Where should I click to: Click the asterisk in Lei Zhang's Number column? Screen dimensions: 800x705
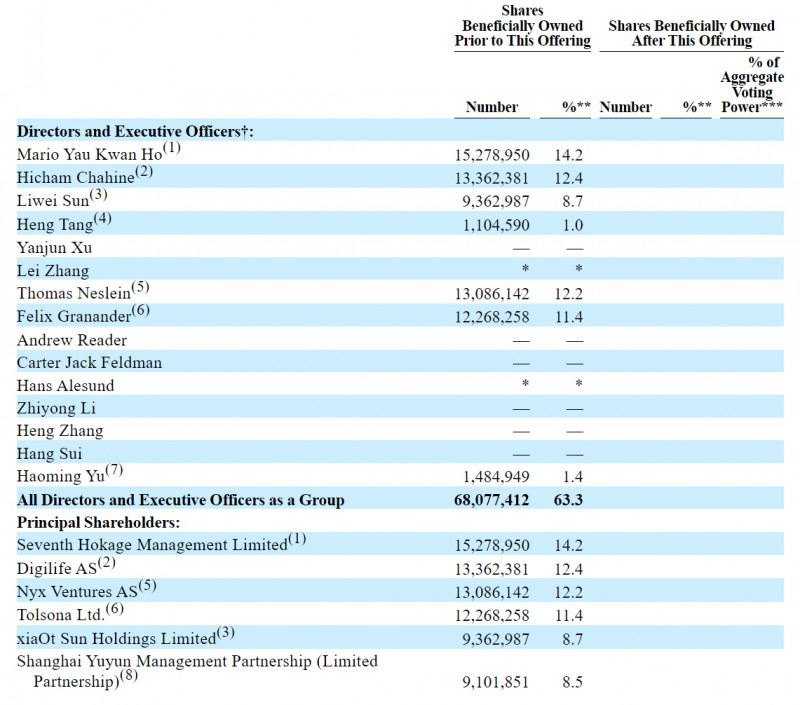525,269
